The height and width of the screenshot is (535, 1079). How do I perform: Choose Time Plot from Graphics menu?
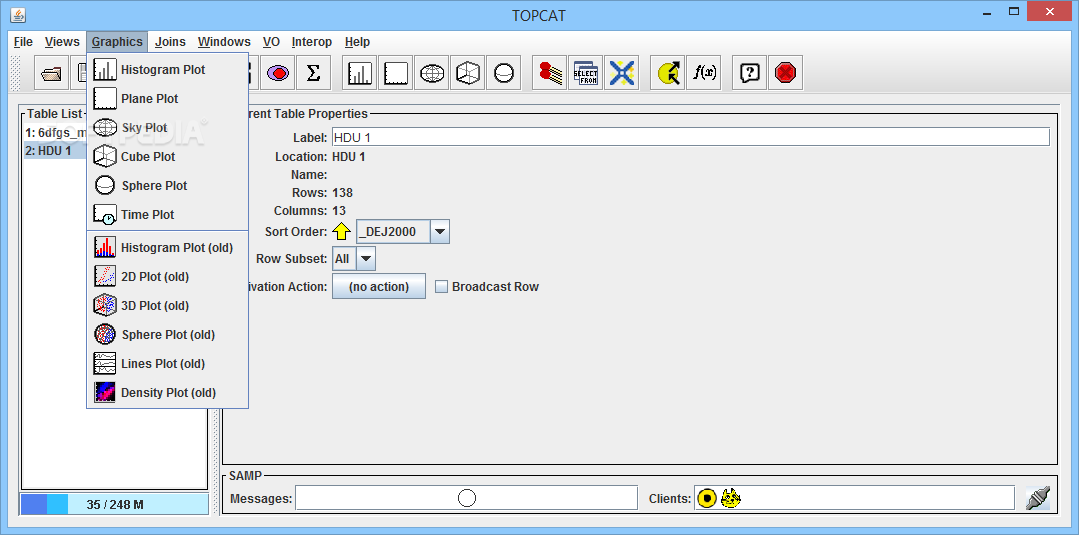pos(167,214)
